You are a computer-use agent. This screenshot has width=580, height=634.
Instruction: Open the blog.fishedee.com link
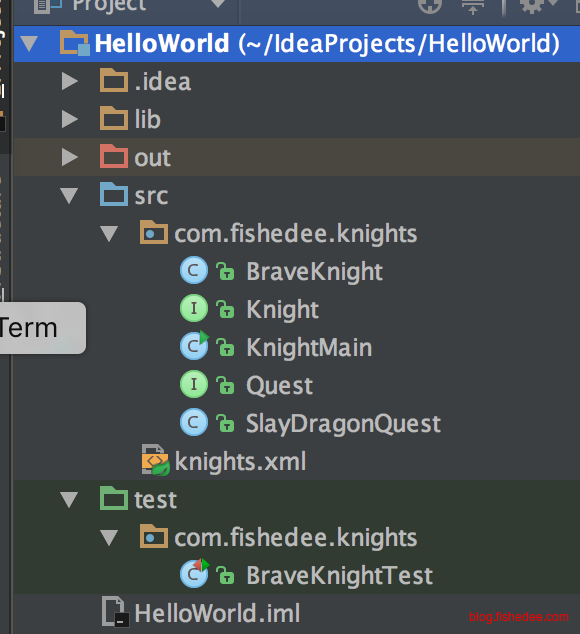pyautogui.click(x=519, y=617)
